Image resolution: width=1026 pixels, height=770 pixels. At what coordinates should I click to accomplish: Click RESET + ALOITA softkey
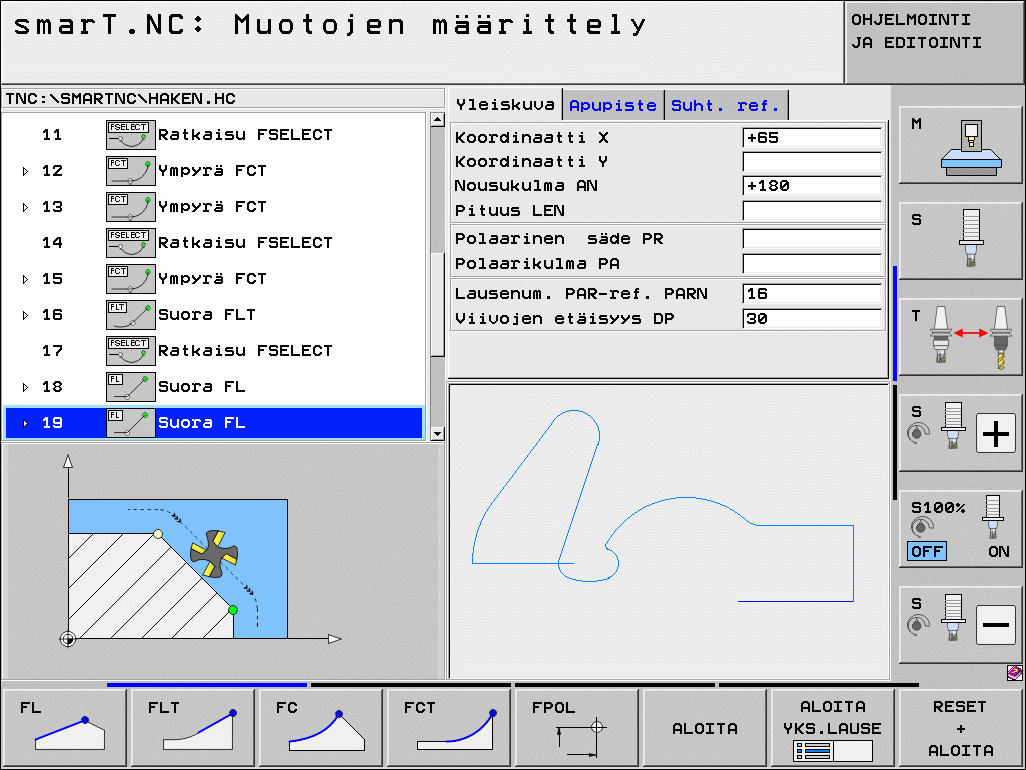pyautogui.click(x=960, y=727)
